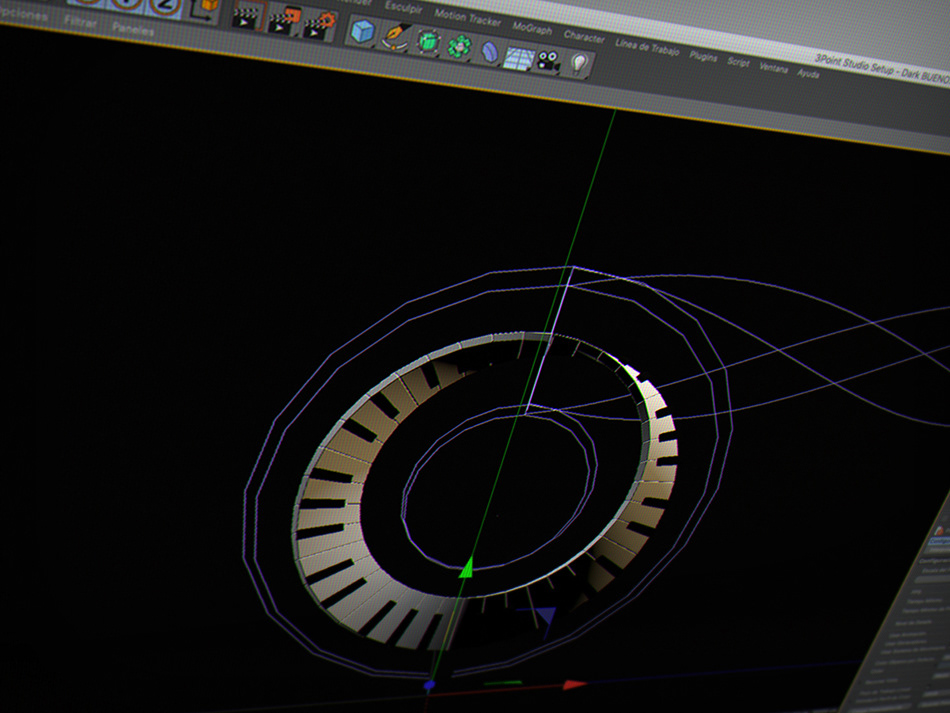The width and height of the screenshot is (950, 713).
Task: Open the Character menu
Action: click(x=584, y=36)
